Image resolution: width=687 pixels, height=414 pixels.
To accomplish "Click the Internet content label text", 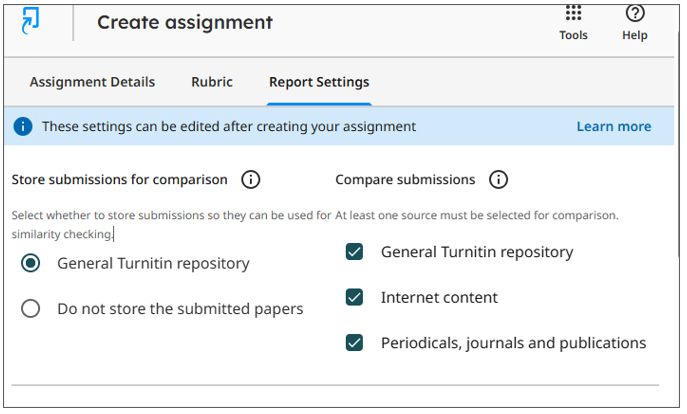I will pos(439,298).
